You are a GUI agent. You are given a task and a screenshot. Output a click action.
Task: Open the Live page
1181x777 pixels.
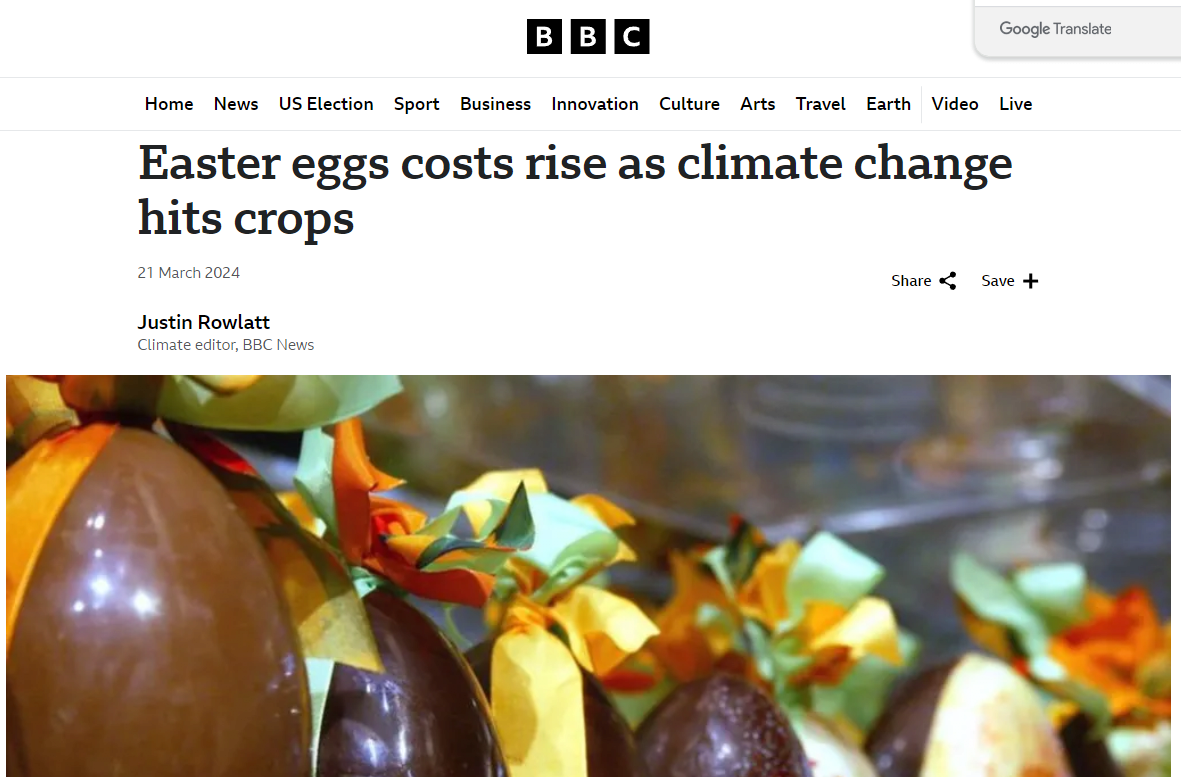1015,104
